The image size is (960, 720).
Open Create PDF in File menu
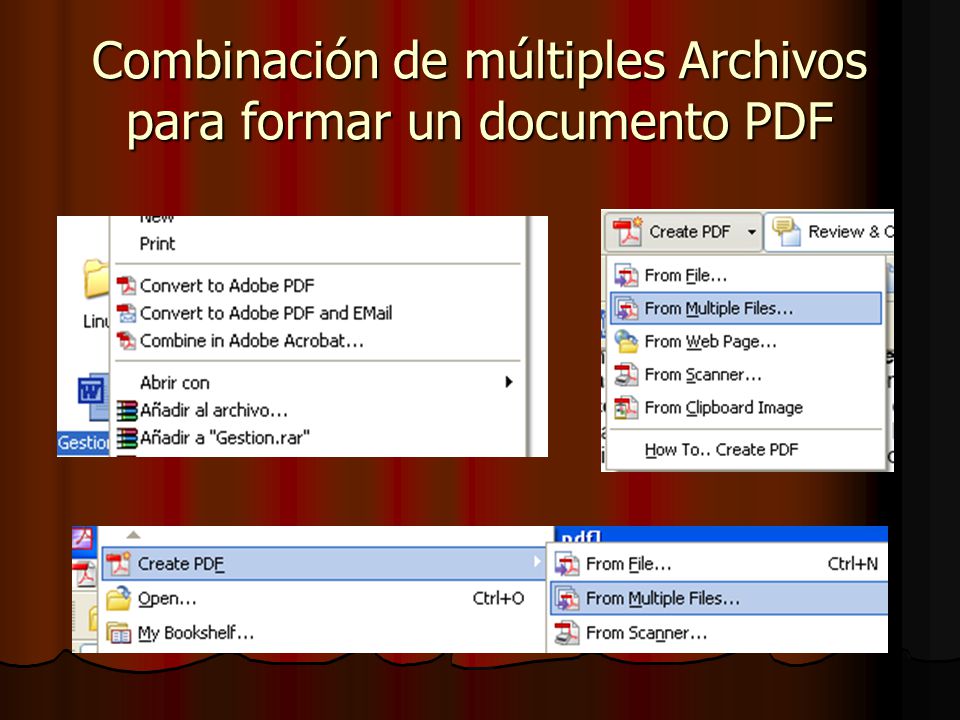323,563
